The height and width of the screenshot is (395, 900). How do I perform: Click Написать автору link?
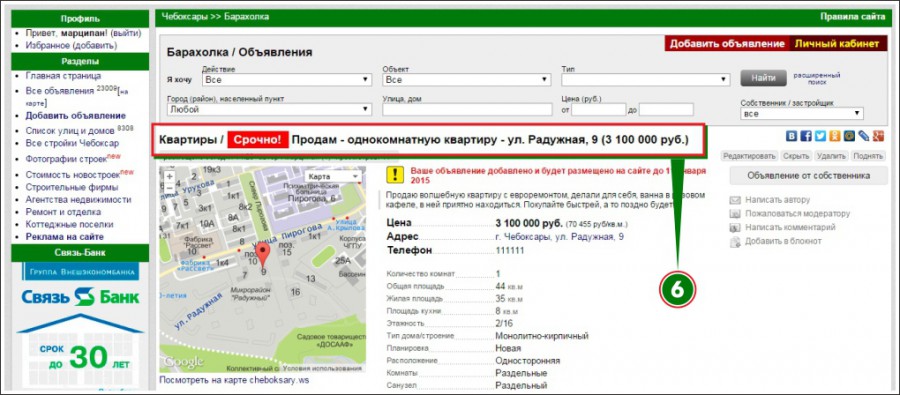(x=777, y=200)
